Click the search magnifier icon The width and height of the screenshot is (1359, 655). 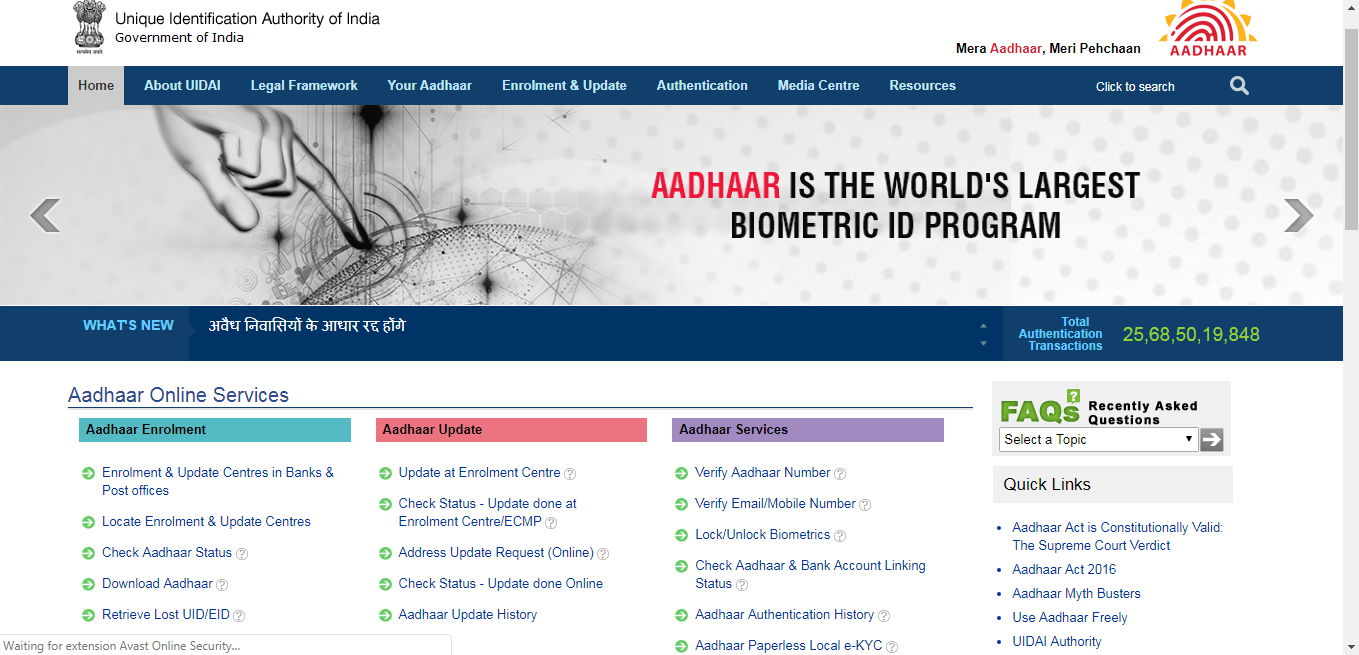click(1239, 86)
